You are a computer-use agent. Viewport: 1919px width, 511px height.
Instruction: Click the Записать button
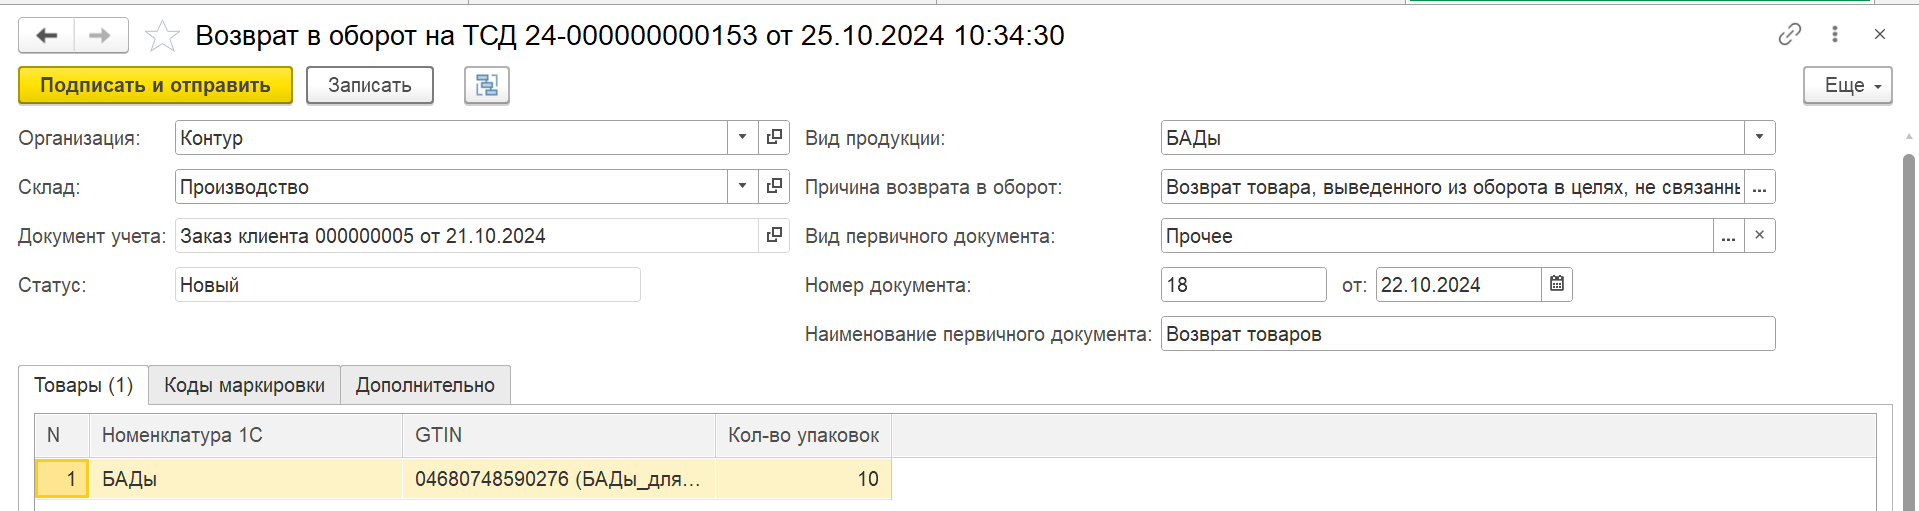coord(369,85)
